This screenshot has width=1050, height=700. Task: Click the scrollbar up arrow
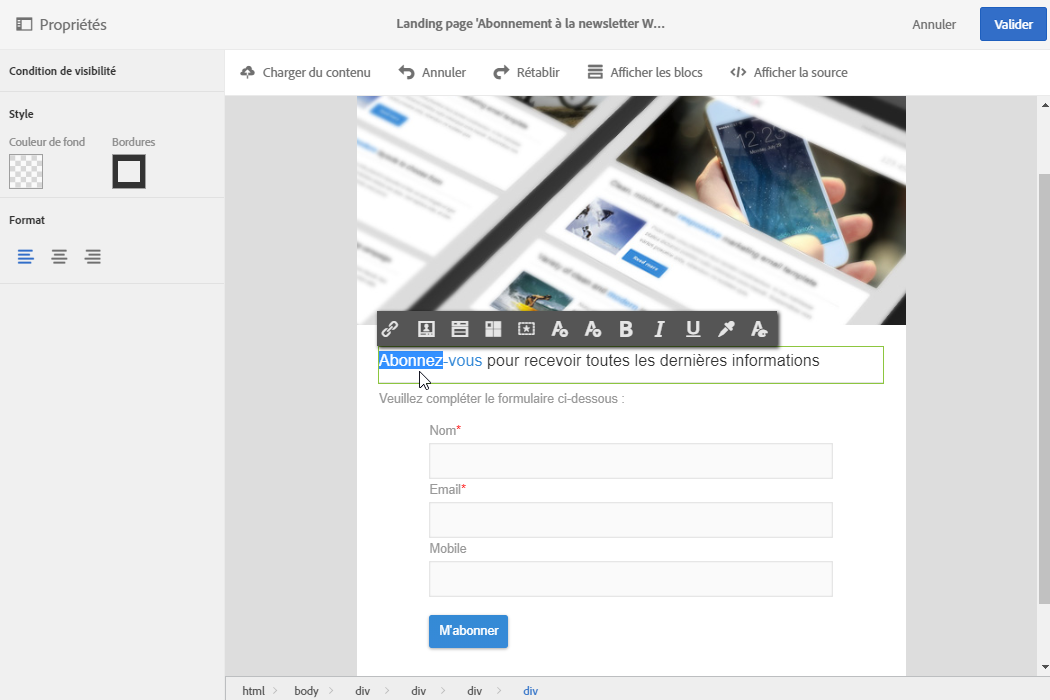point(1045,105)
